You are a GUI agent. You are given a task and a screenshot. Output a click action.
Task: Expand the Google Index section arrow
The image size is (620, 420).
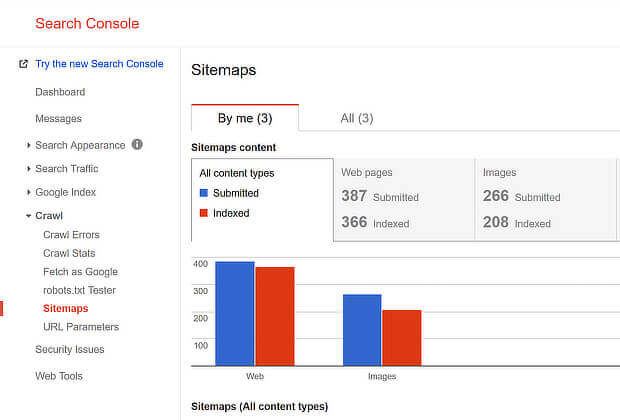[x=28, y=192]
